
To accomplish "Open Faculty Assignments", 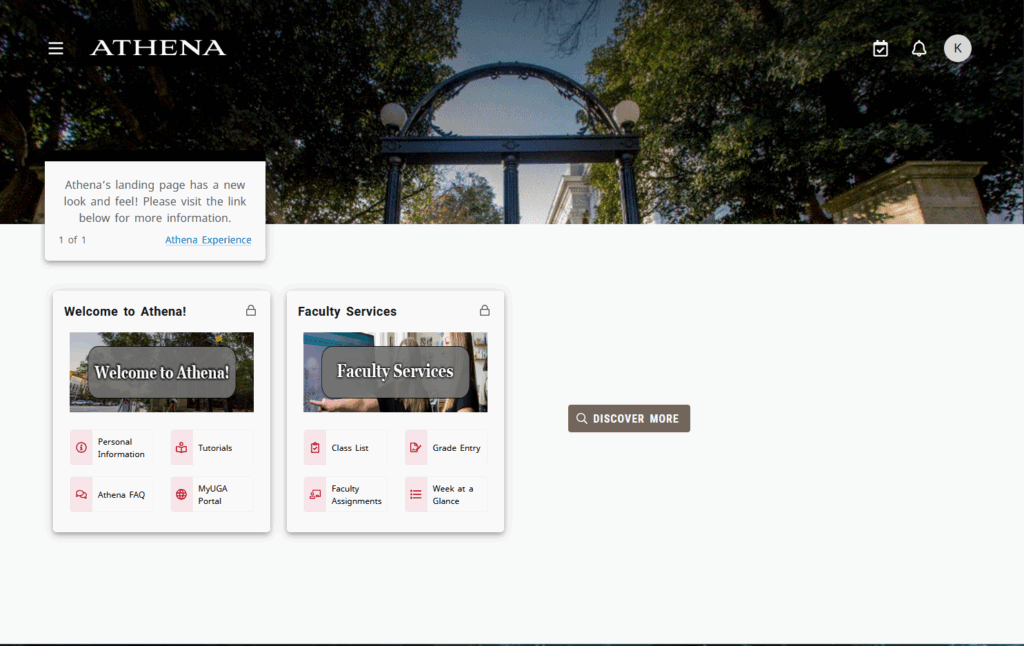I will pos(345,494).
